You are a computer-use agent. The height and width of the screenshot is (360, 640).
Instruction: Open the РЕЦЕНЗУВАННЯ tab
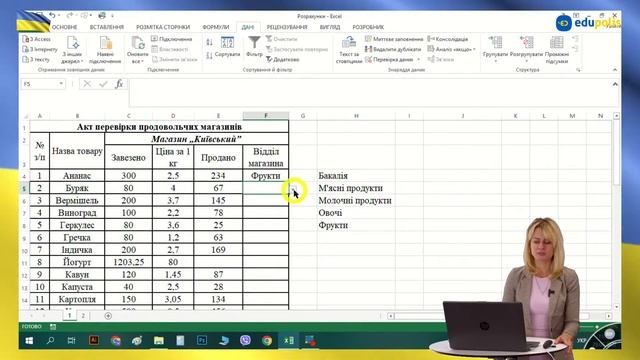coord(287,27)
